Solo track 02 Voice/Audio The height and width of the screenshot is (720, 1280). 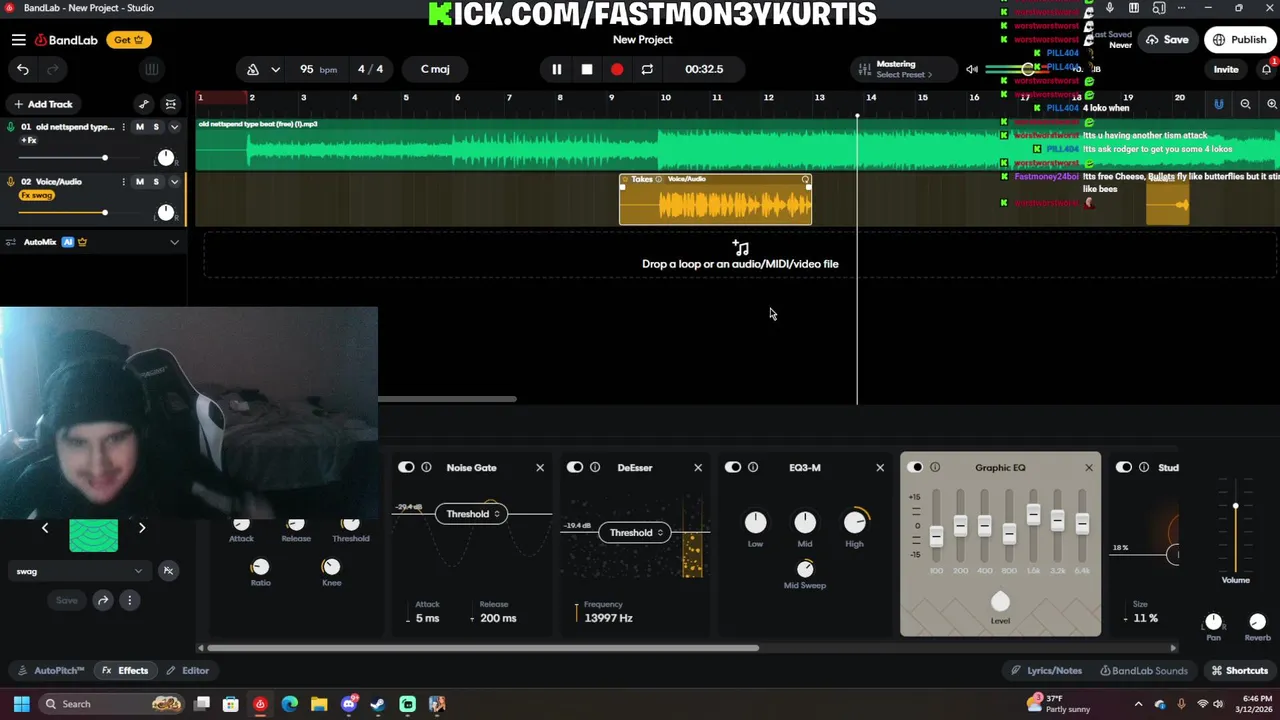(156, 182)
